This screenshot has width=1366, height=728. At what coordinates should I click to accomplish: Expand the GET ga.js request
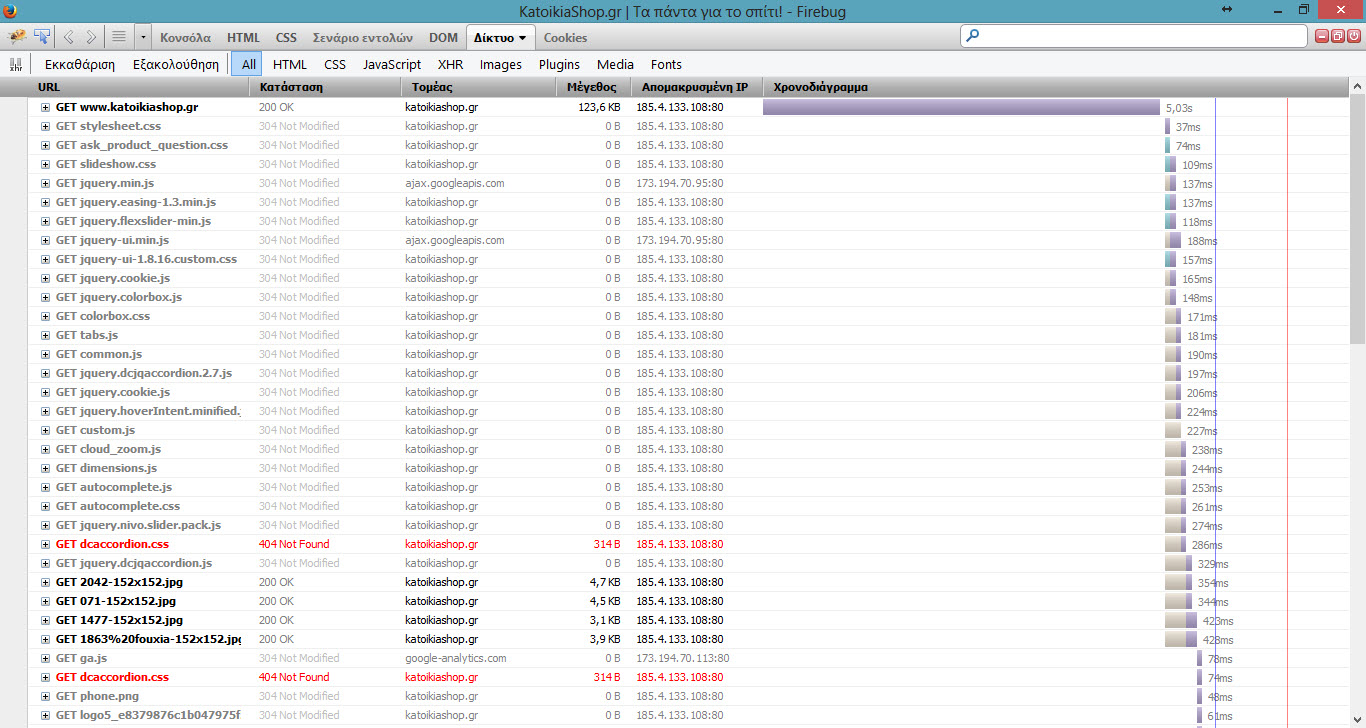pyautogui.click(x=45, y=658)
